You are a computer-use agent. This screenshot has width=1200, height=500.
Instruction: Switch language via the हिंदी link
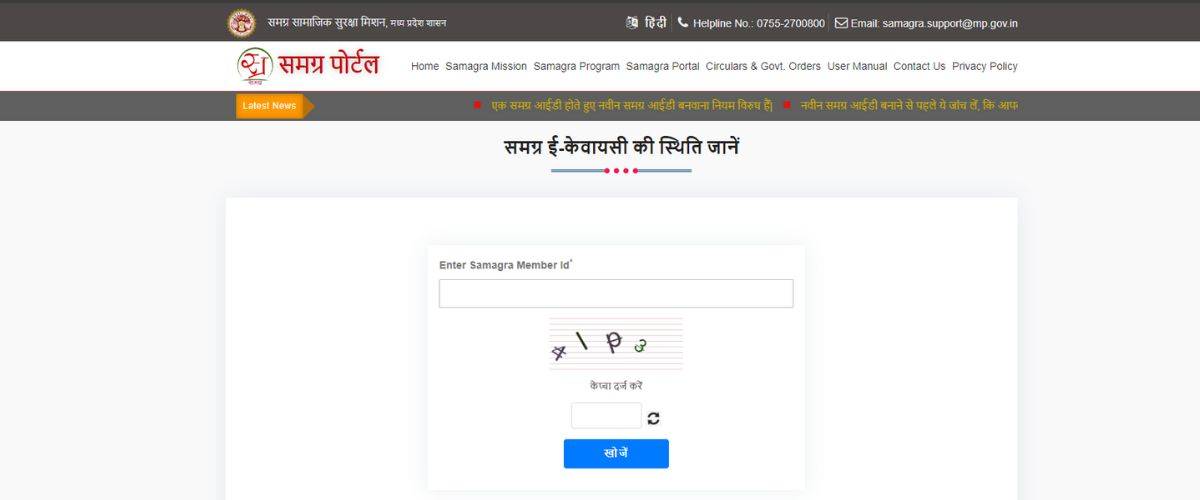655,22
